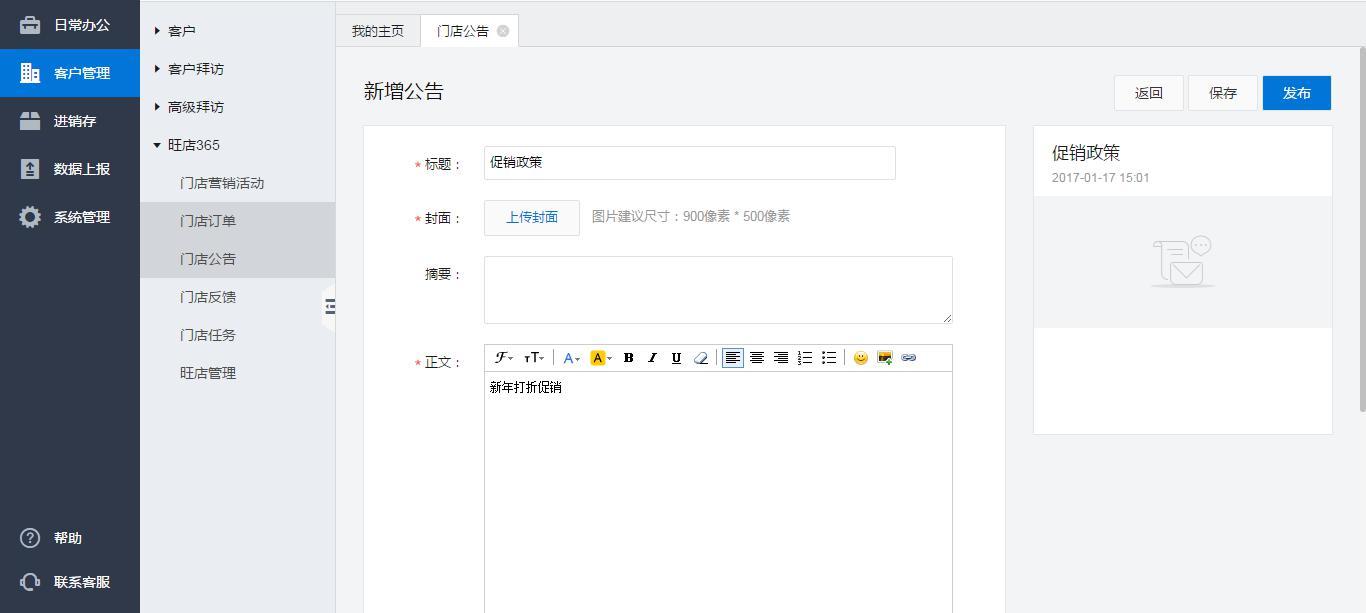Open the yellow text highlight color picker
Viewport: 1366px width, 613px height.
[600, 358]
